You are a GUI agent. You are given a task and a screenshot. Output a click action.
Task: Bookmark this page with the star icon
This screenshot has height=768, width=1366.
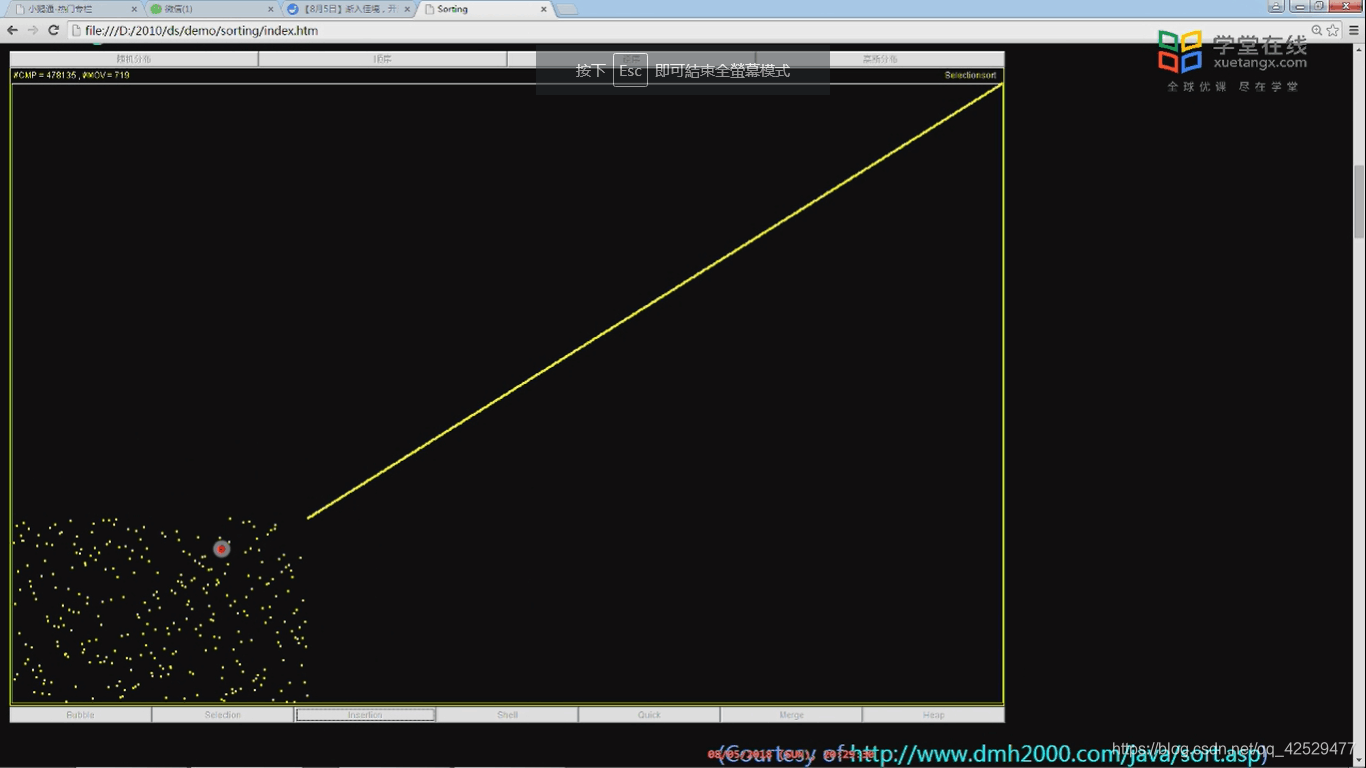(x=1333, y=31)
